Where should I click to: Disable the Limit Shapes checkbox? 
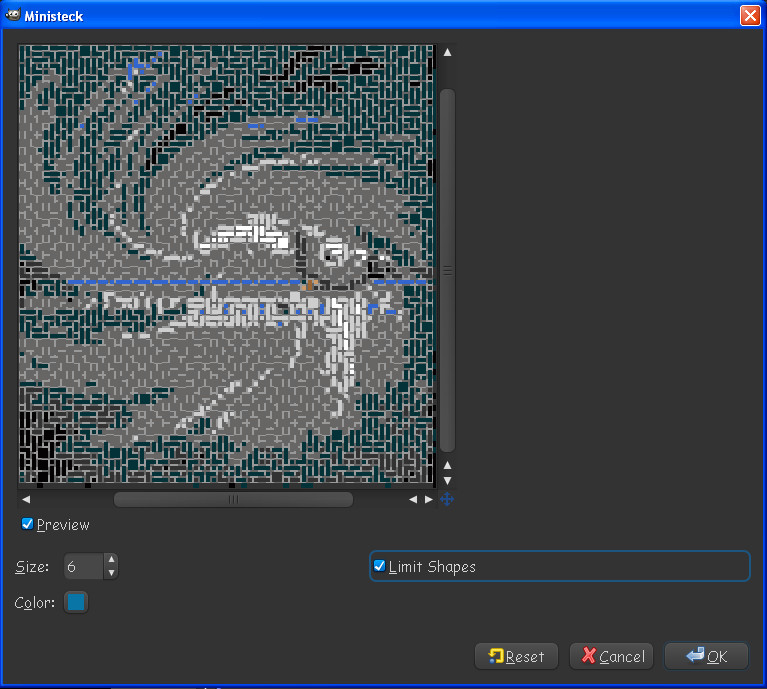tap(380, 566)
